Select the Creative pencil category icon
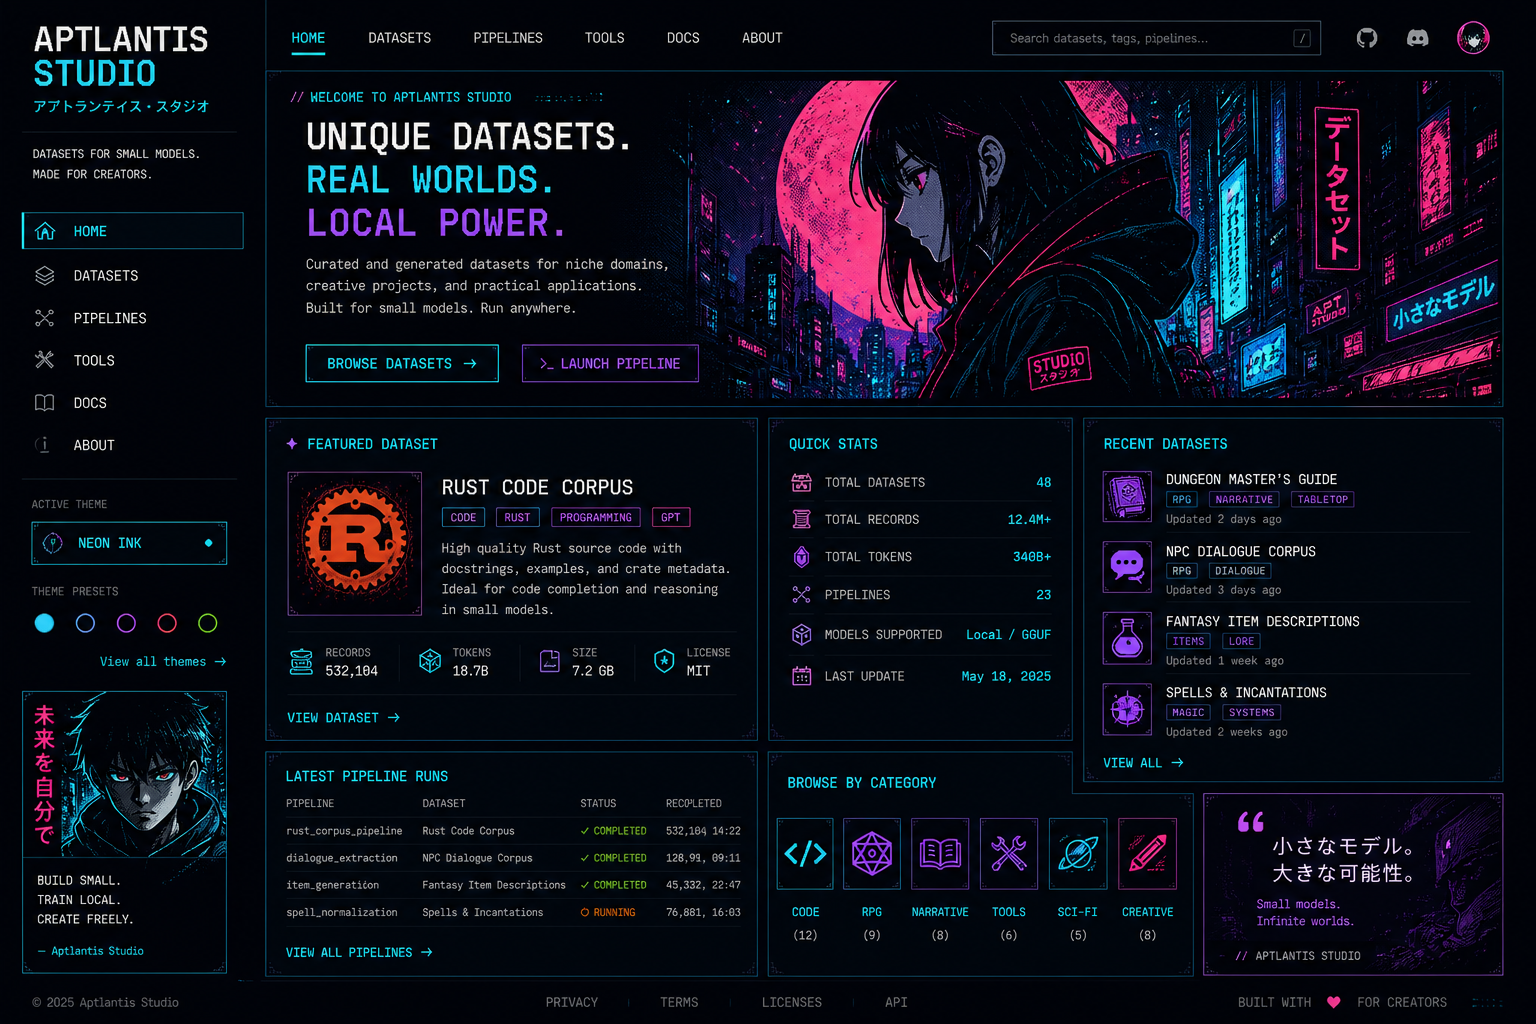1536x1024 pixels. (x=1147, y=853)
